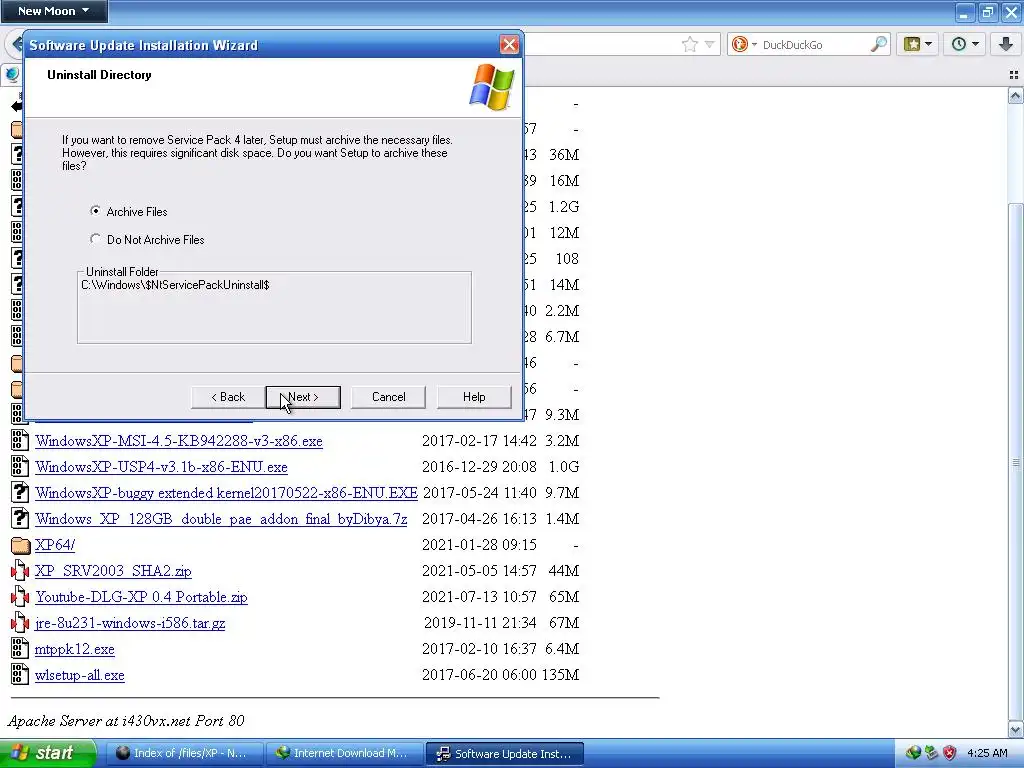Viewport: 1024px width, 768px height.
Task: Click the Windows Start button
Action: click(48, 753)
